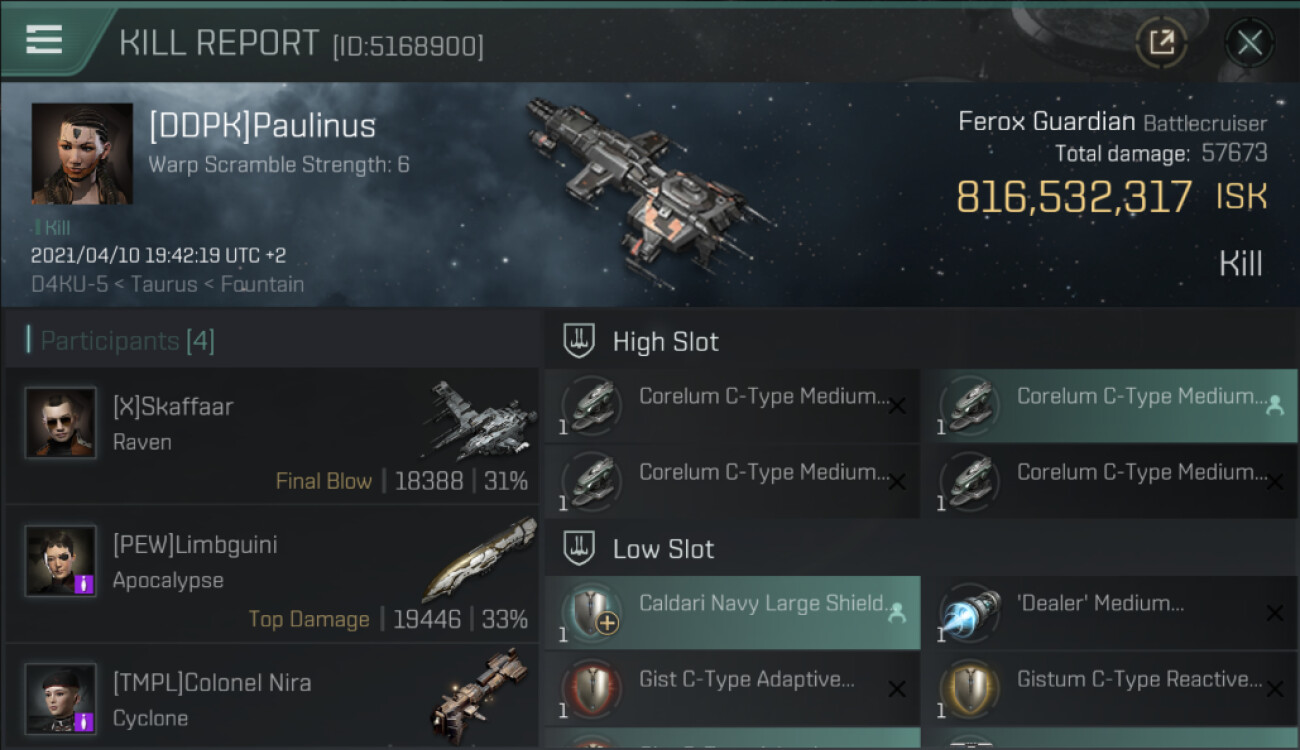Click Skaffaar's pilot portrait
This screenshot has width=1300, height=750.
tap(61, 423)
